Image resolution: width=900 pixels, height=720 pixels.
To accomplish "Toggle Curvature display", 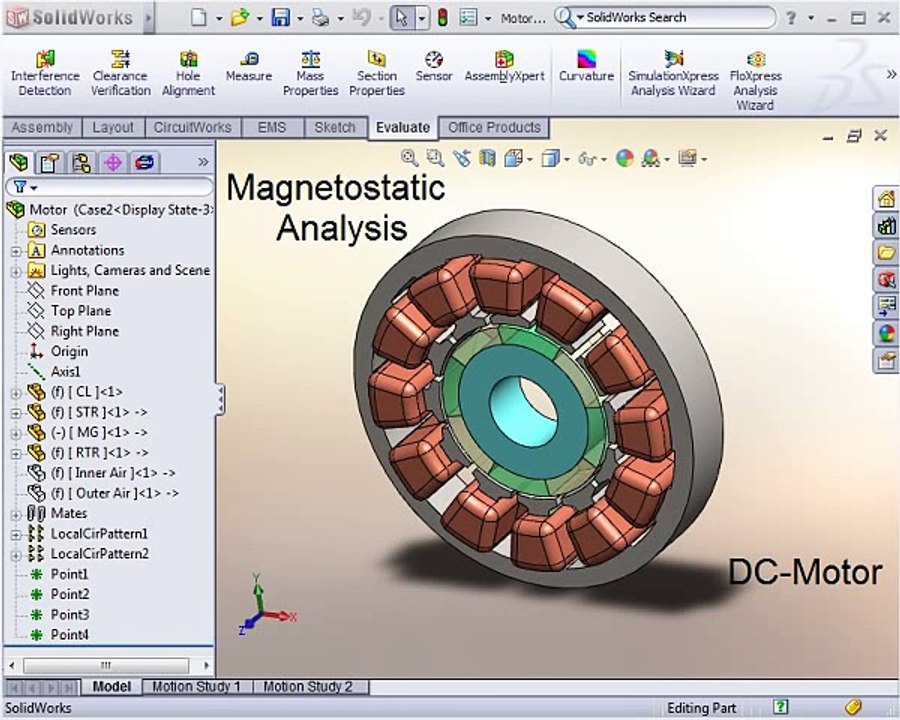I will pyautogui.click(x=587, y=67).
